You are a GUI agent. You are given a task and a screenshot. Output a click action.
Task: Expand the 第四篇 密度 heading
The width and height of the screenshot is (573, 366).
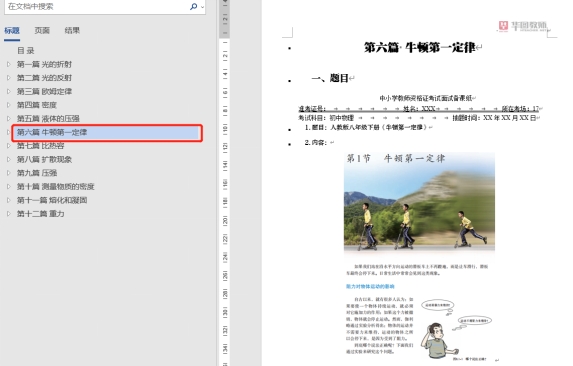[x=9, y=105]
